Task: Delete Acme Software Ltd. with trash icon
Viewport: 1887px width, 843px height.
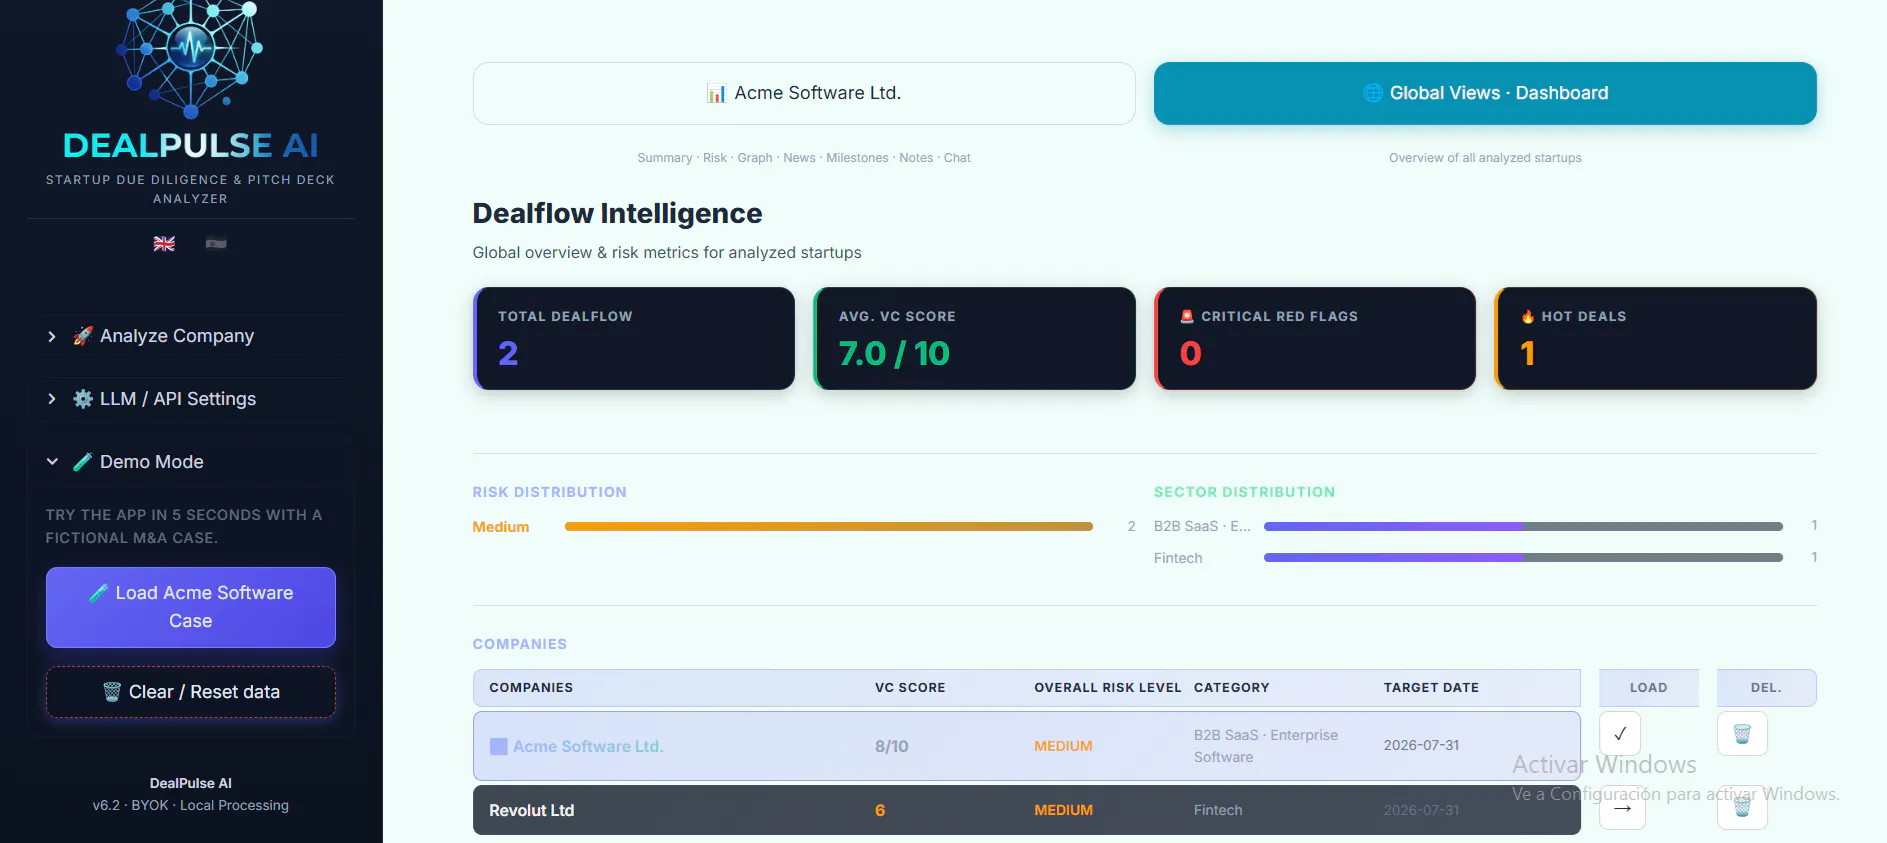Action: pyautogui.click(x=1742, y=734)
